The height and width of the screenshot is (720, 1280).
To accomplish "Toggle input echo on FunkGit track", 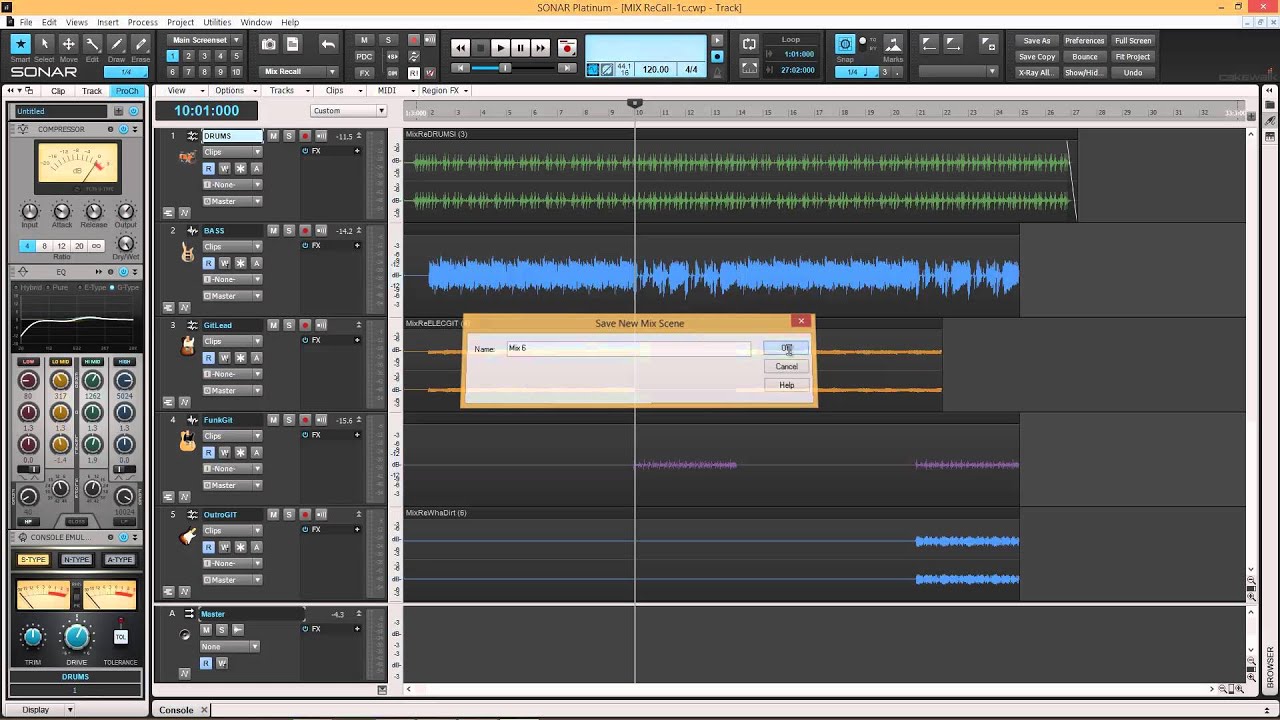I will [321, 420].
